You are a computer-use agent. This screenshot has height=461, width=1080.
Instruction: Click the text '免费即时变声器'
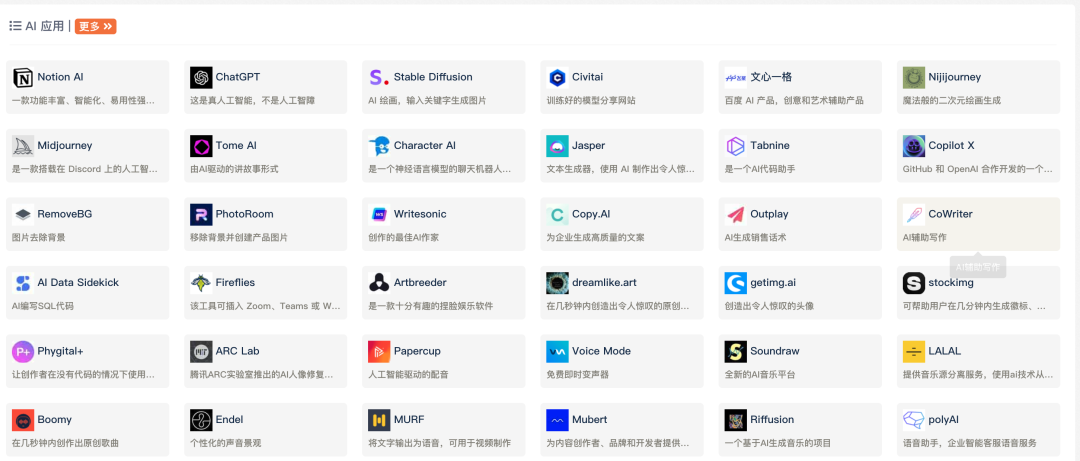[577, 375]
